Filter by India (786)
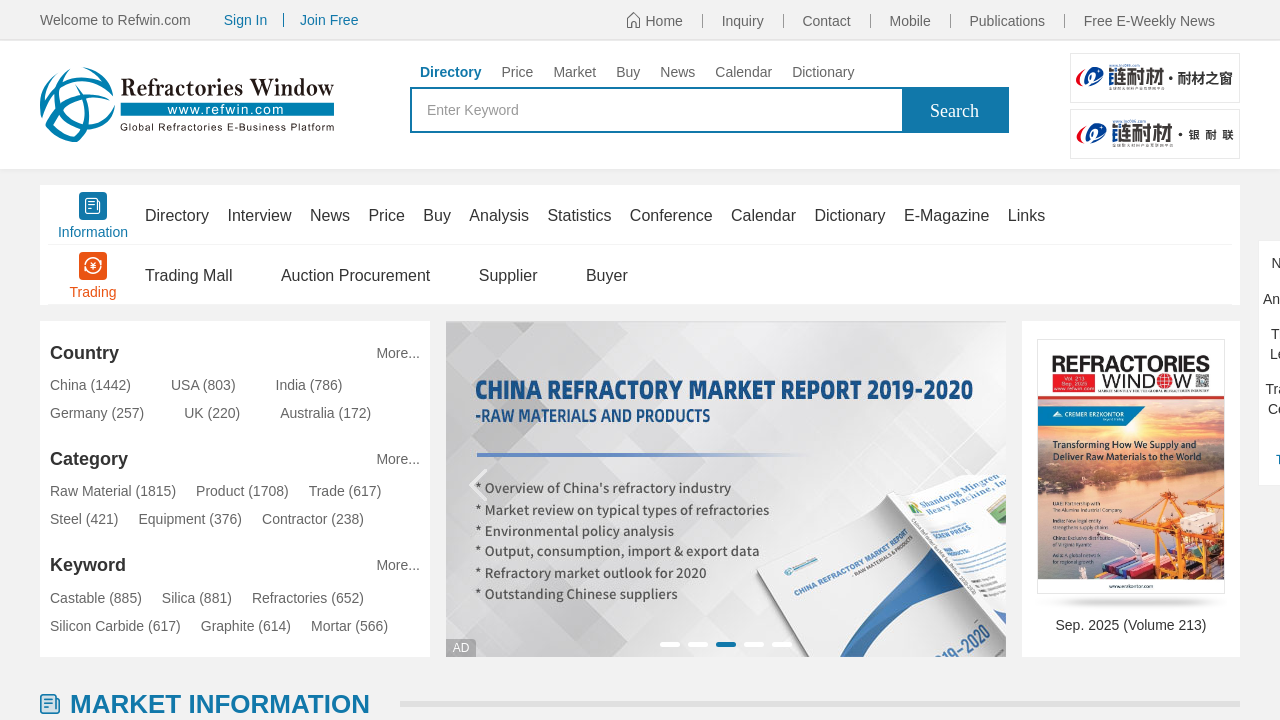 pyautogui.click(x=309, y=385)
